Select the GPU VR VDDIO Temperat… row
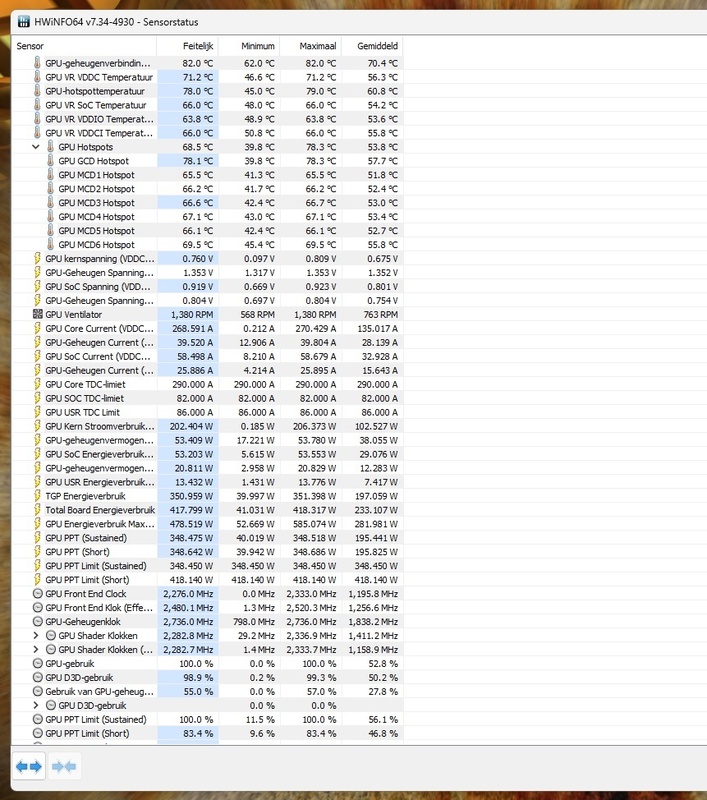Image resolution: width=707 pixels, height=800 pixels. [x=207, y=119]
